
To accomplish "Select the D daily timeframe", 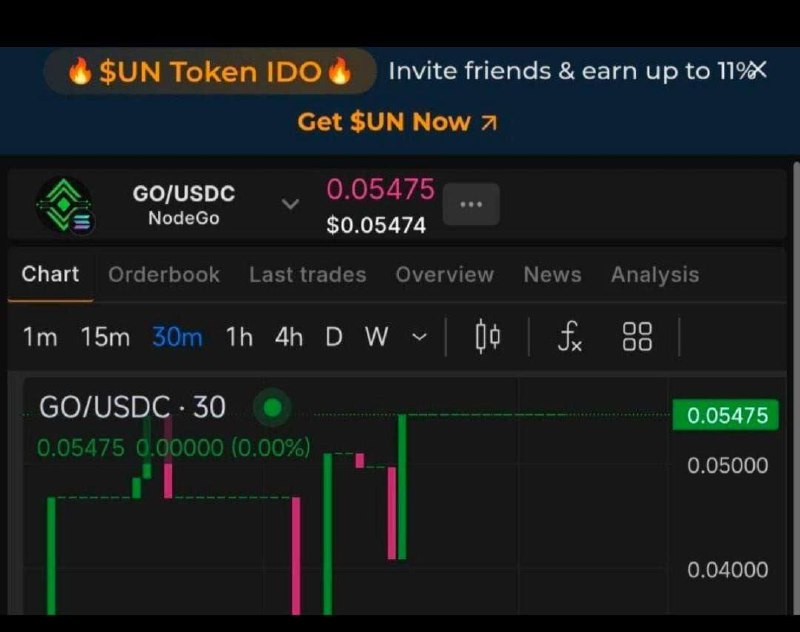I will coord(334,337).
